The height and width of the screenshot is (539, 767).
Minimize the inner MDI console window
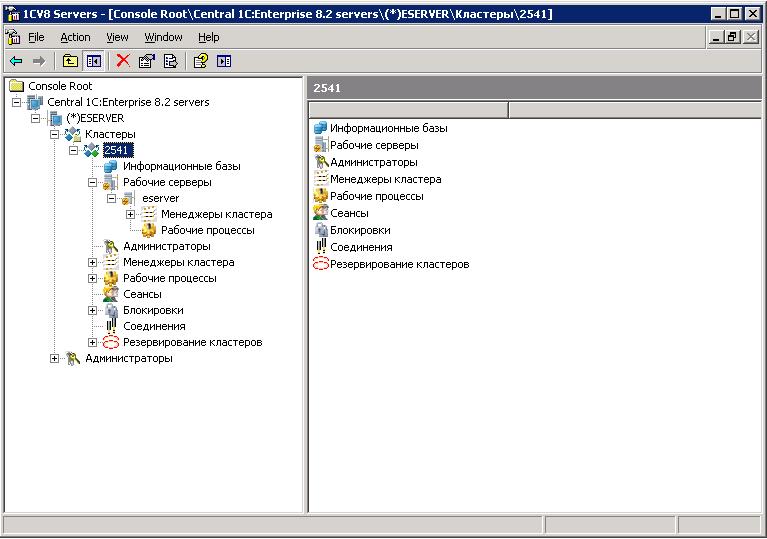[716, 37]
